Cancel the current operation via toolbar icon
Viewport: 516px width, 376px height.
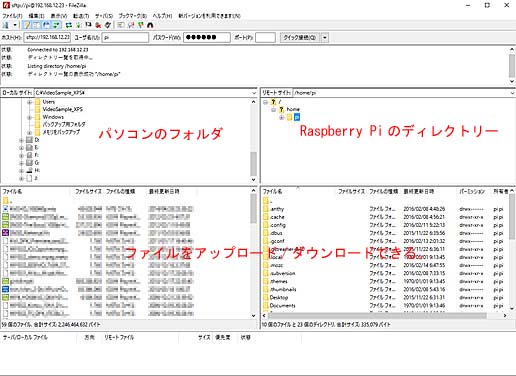(88, 25)
